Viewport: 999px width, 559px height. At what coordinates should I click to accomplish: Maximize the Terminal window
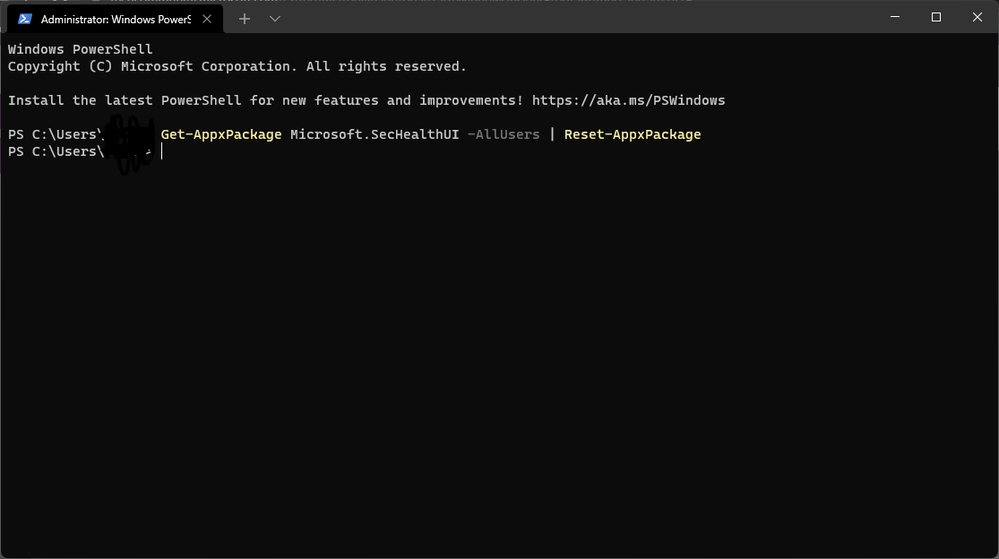pos(936,17)
